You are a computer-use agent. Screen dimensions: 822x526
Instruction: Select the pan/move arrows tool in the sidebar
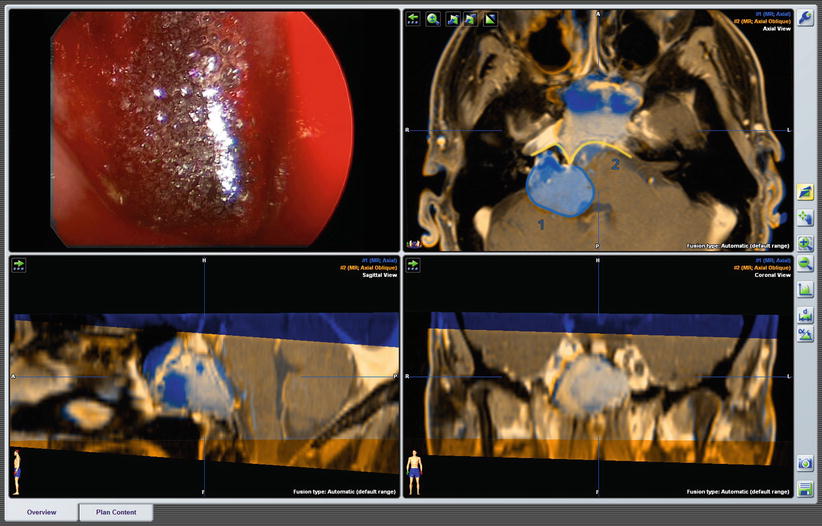pyautogui.click(x=805, y=217)
